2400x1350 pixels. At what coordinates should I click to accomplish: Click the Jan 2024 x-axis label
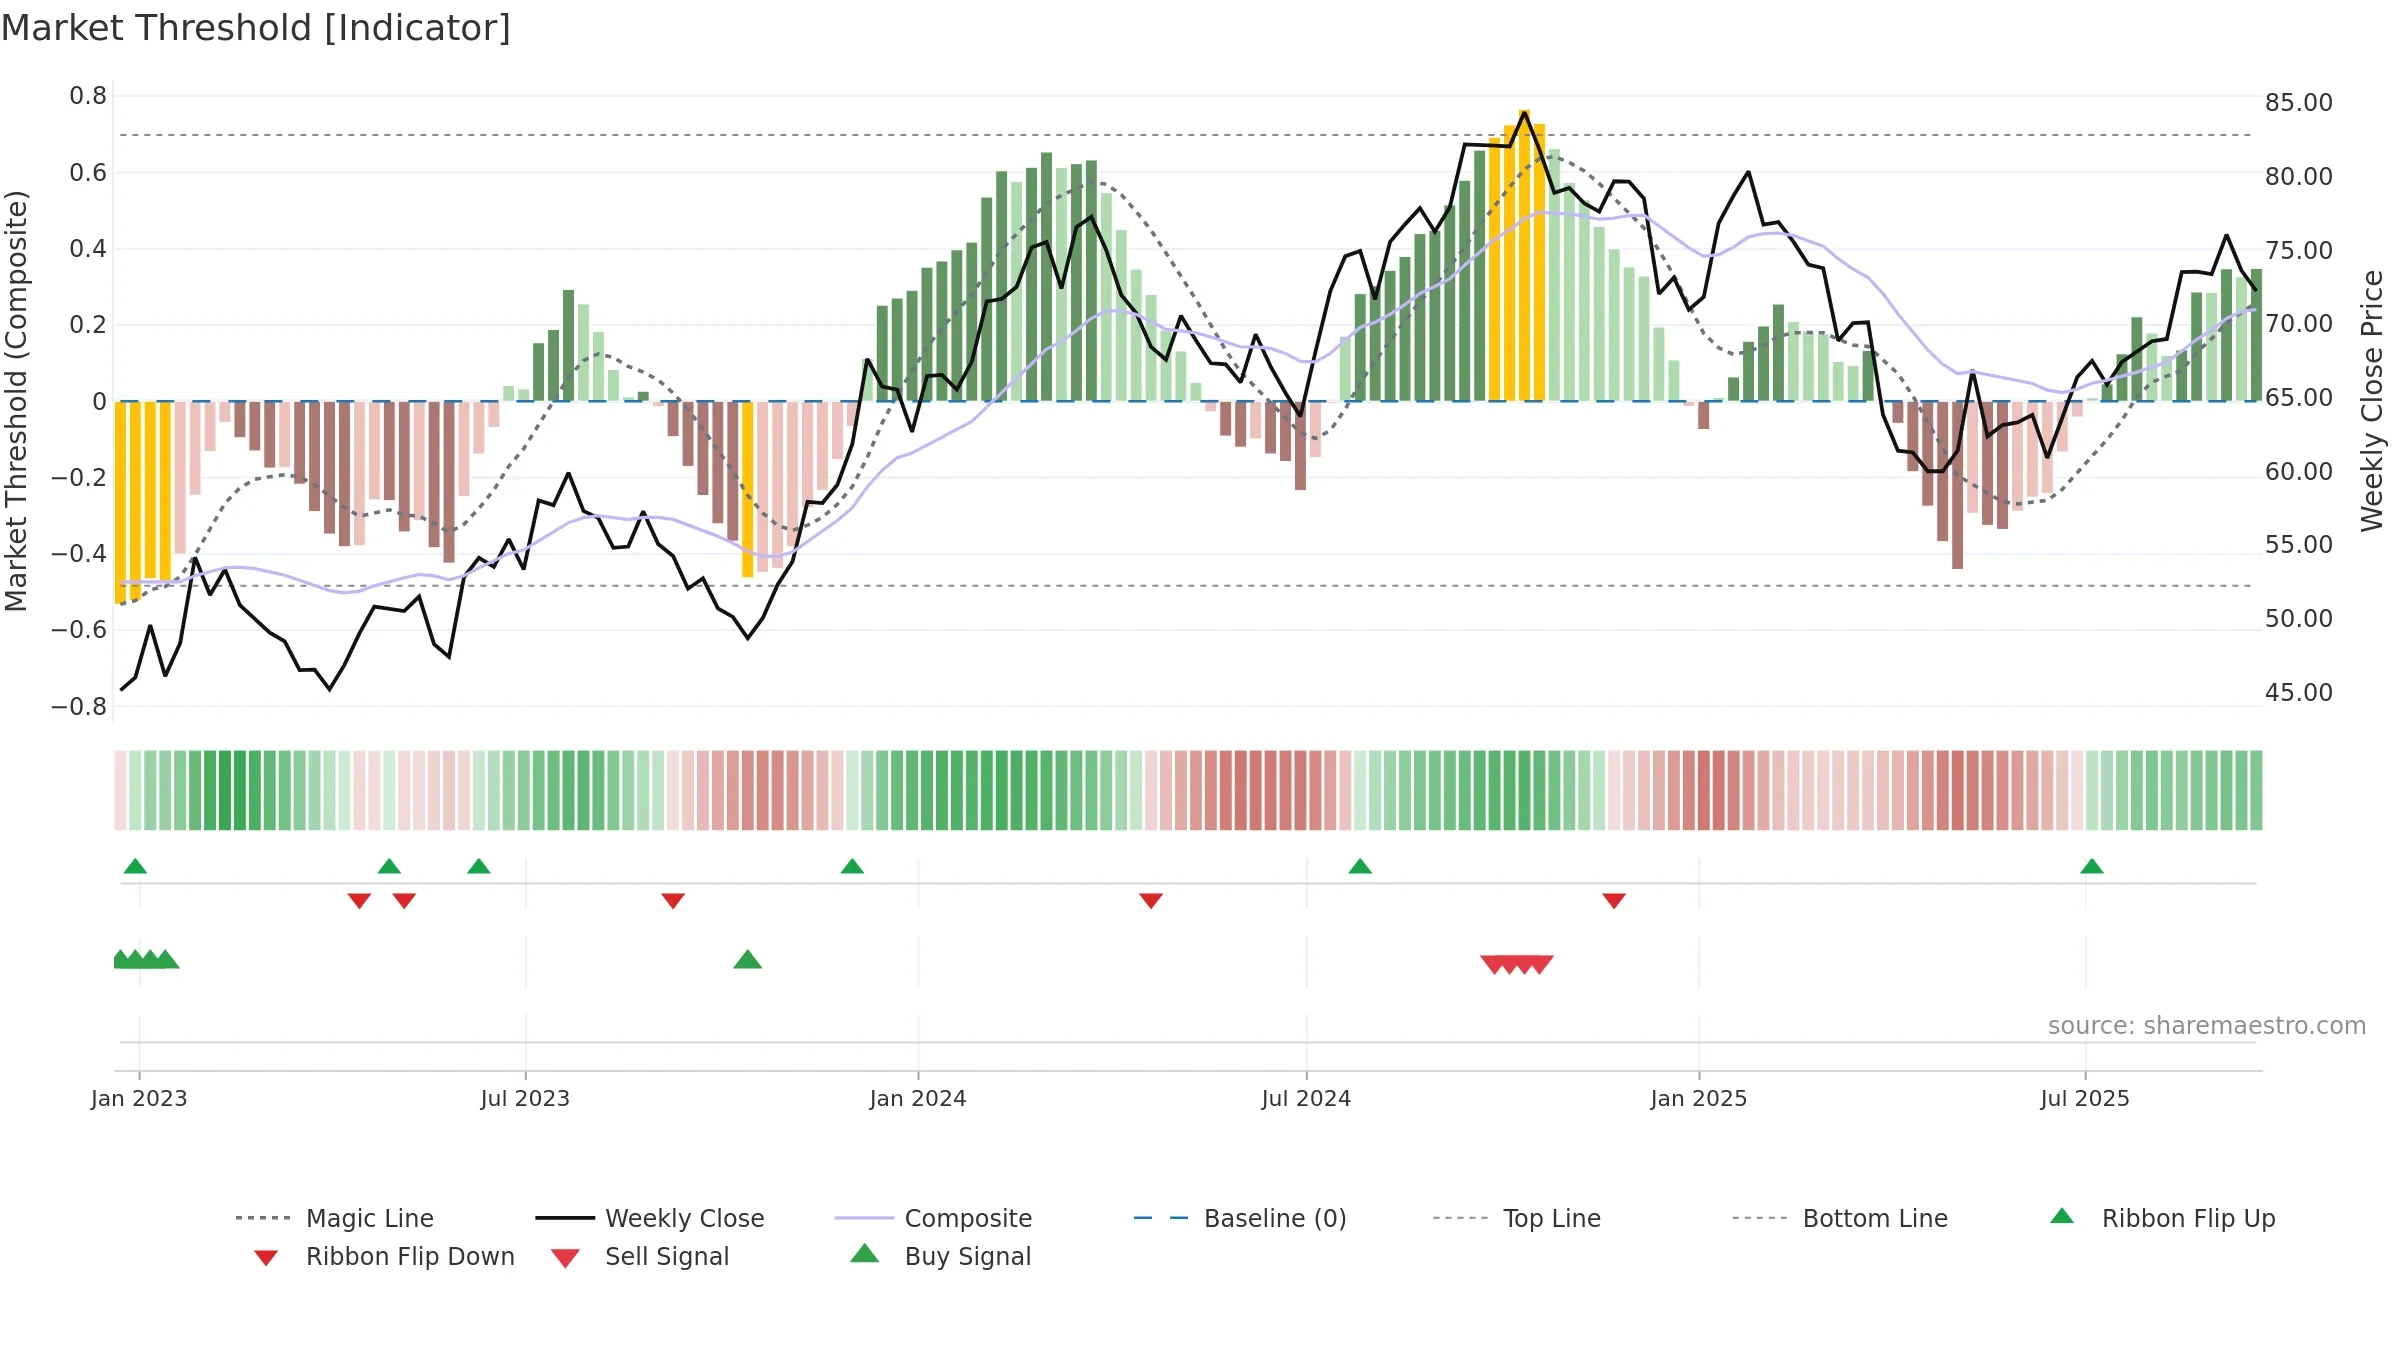point(918,1099)
